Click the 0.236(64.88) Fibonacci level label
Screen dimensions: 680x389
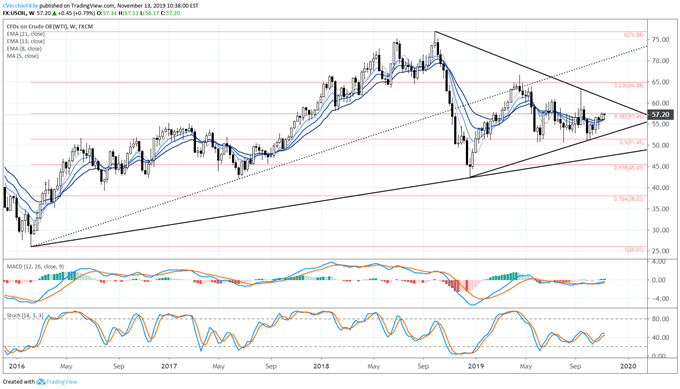tap(630, 86)
